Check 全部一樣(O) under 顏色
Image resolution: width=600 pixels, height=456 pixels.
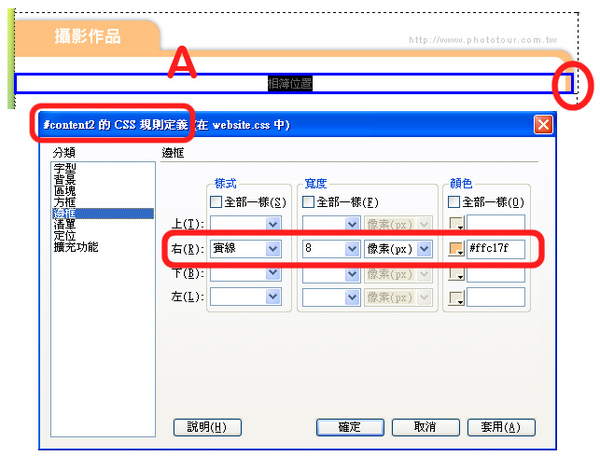click(454, 202)
